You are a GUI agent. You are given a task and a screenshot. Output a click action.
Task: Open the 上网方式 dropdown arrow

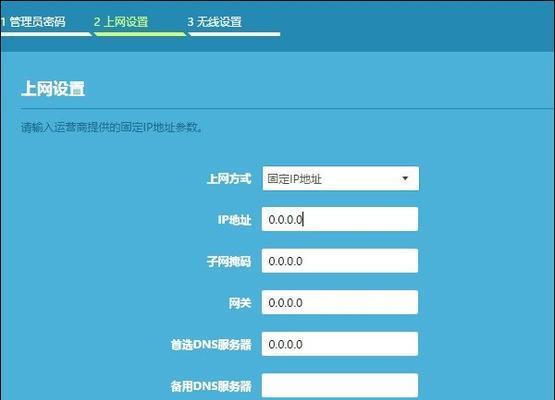[x=405, y=178]
